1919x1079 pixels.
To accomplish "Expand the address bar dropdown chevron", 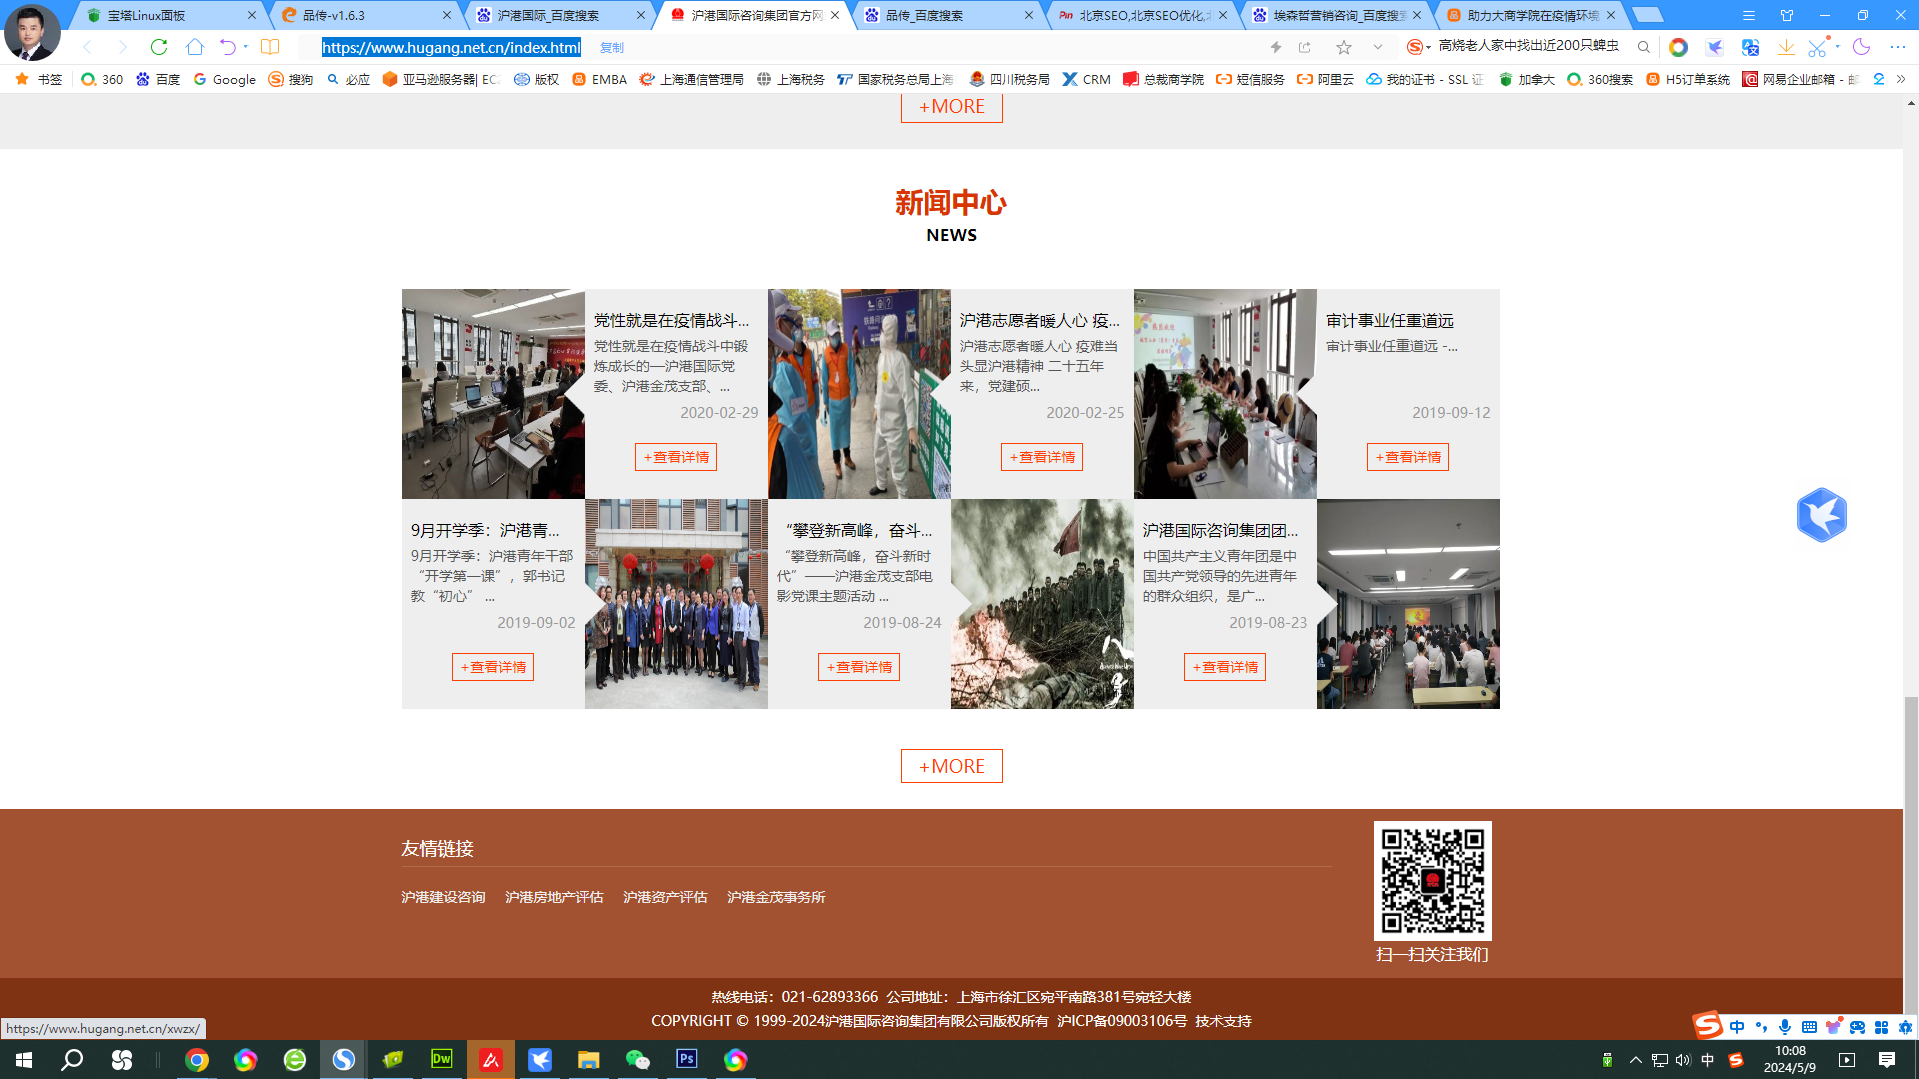I will (x=1378, y=47).
